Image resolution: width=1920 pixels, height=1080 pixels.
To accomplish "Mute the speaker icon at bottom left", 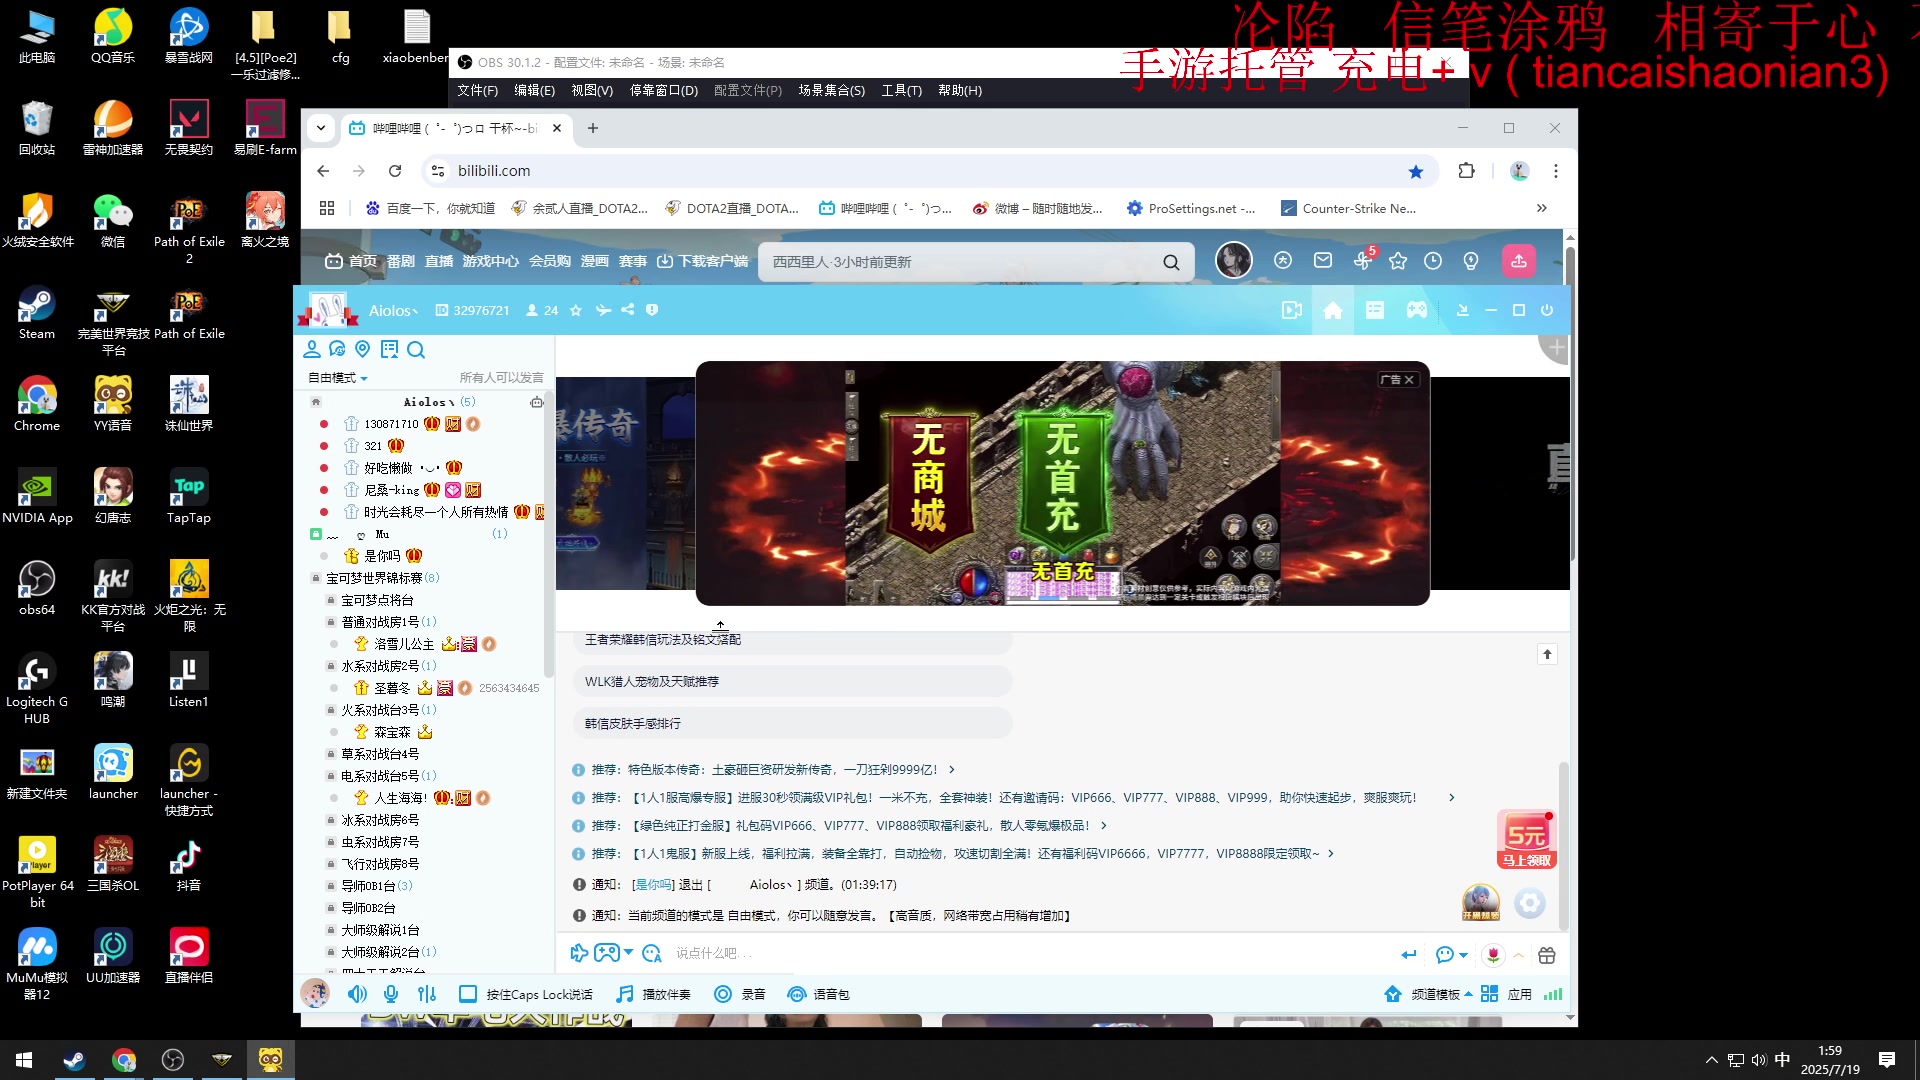I will 357,994.
